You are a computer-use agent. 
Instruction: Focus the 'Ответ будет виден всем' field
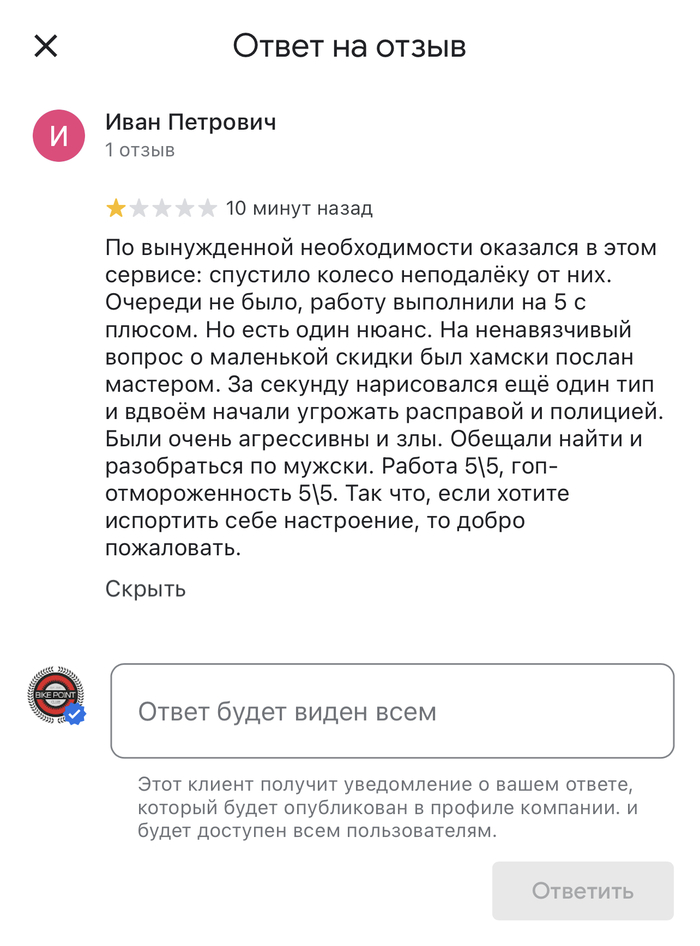(x=392, y=712)
